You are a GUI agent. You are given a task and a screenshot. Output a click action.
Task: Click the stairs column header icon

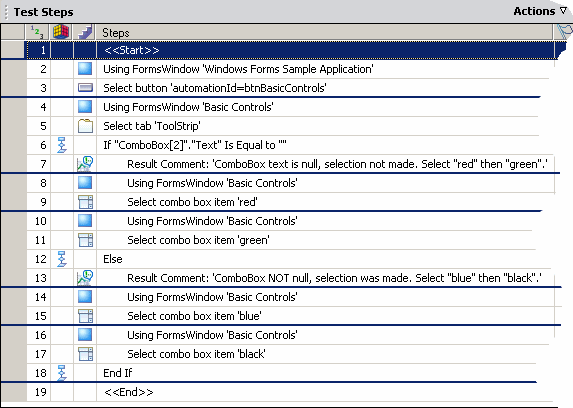click(x=85, y=32)
